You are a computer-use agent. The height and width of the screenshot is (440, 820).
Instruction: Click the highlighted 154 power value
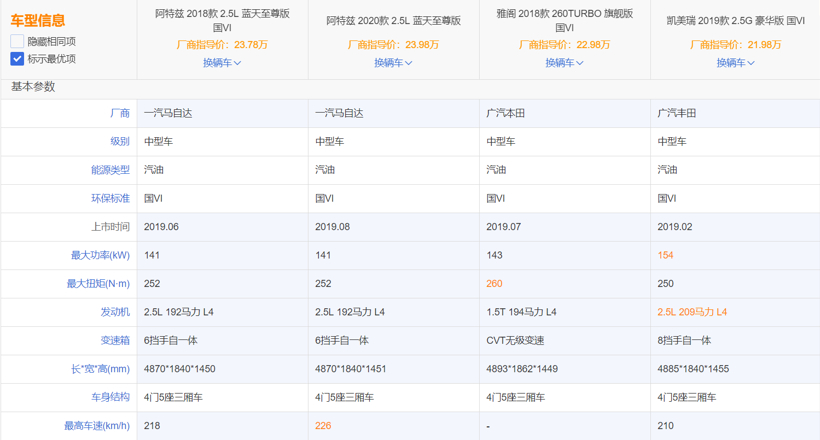coord(665,255)
